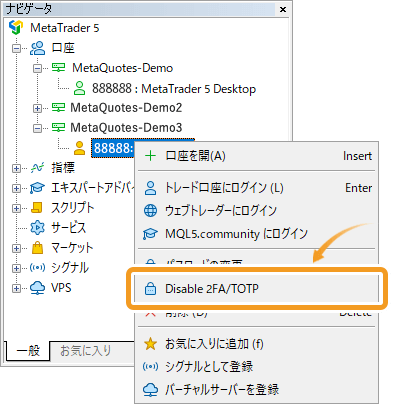This screenshot has width=393, height=404.
Task: Expand the MetaQuotes-Demo2 server node
Action: (37, 108)
